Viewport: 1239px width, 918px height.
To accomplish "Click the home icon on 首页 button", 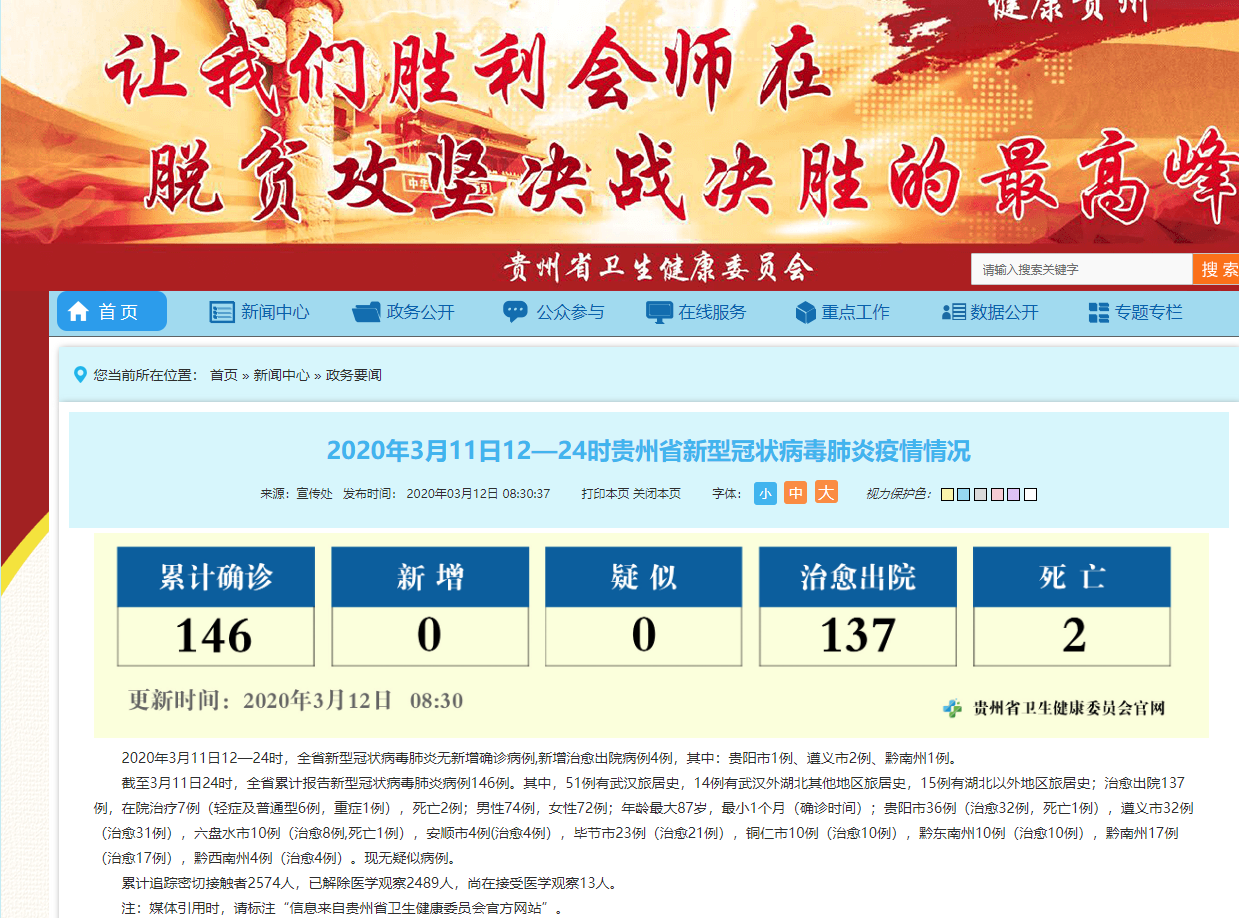I will pos(78,312).
